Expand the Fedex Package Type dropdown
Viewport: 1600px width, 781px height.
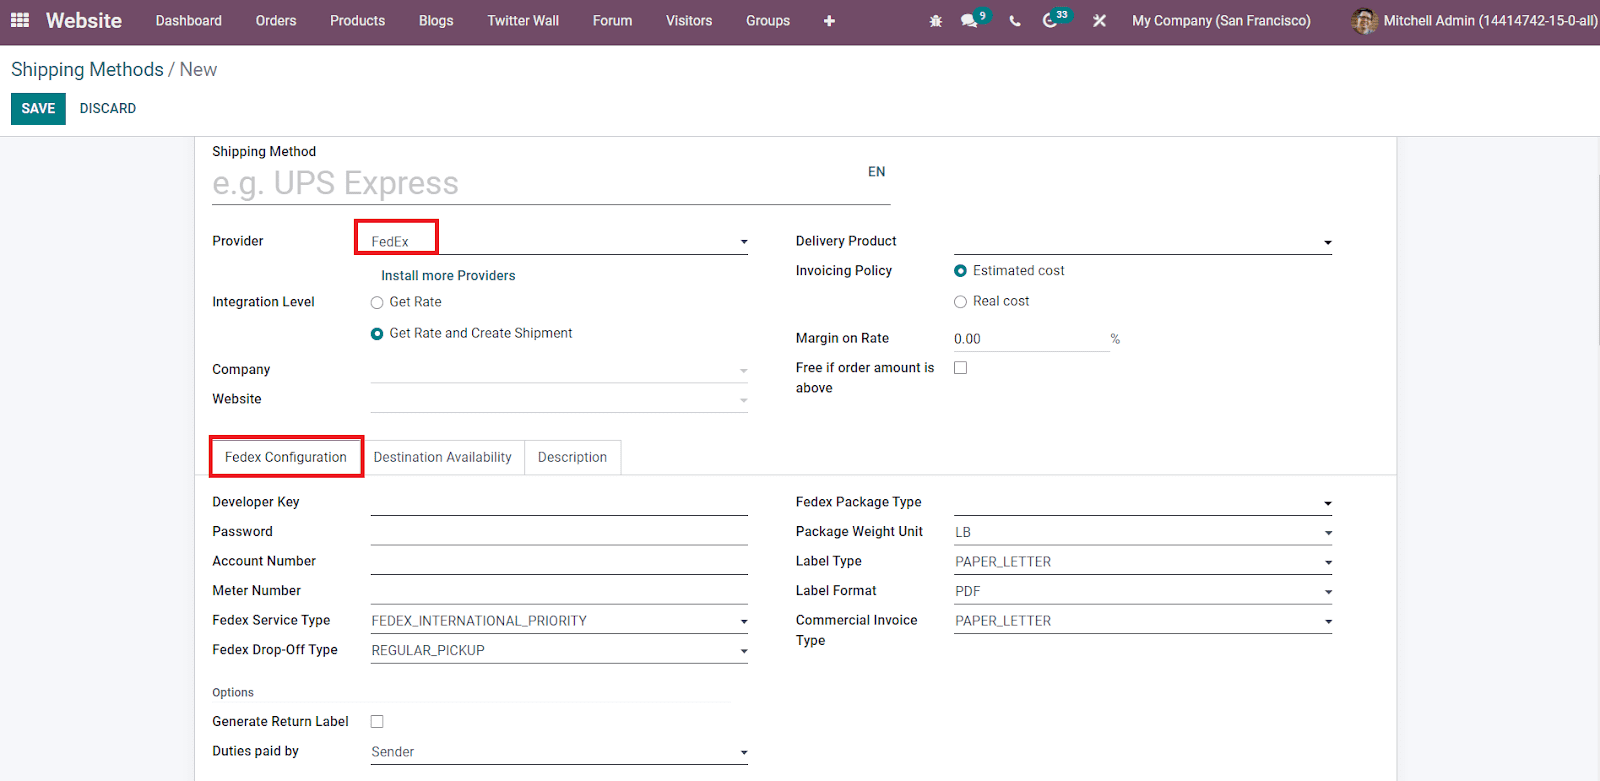pos(1143,503)
